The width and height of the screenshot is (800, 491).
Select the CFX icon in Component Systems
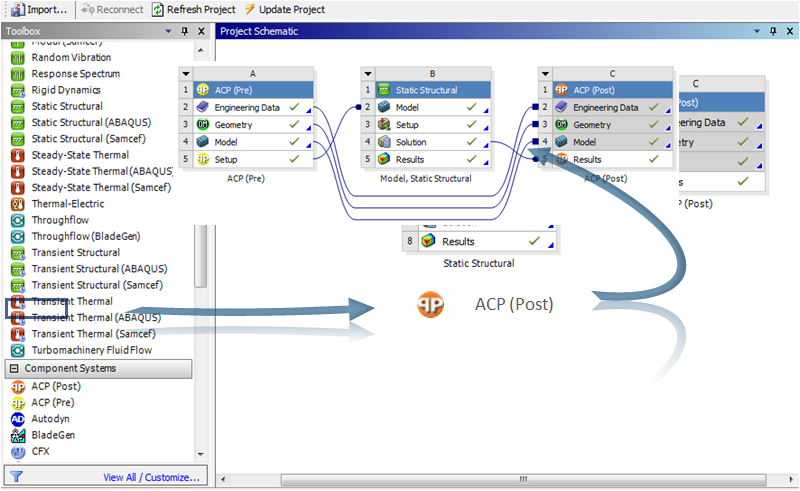coord(18,452)
